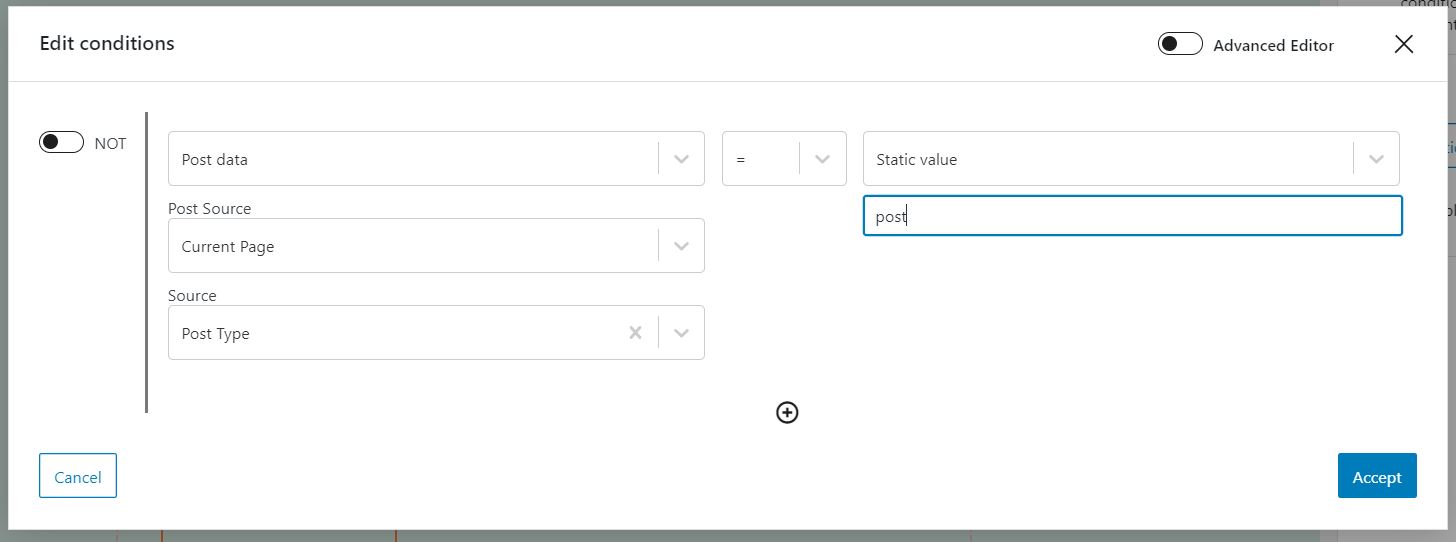Click the Cancel button
Viewport: 1456px width, 542px height.
click(78, 475)
